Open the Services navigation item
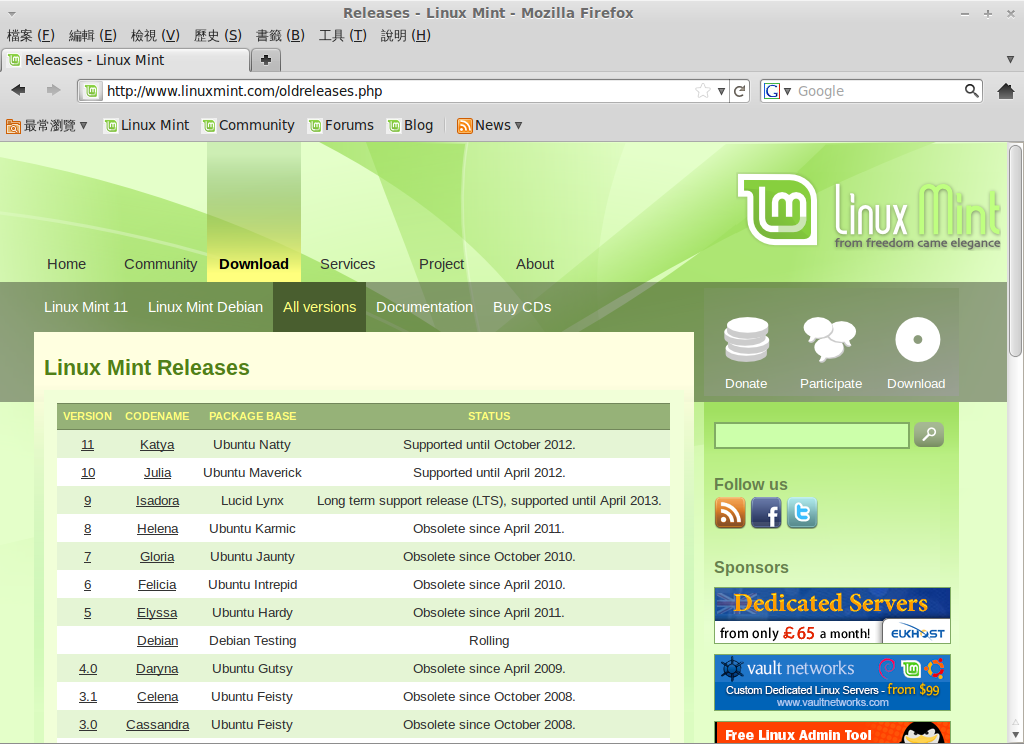The height and width of the screenshot is (744, 1024). pos(347,264)
